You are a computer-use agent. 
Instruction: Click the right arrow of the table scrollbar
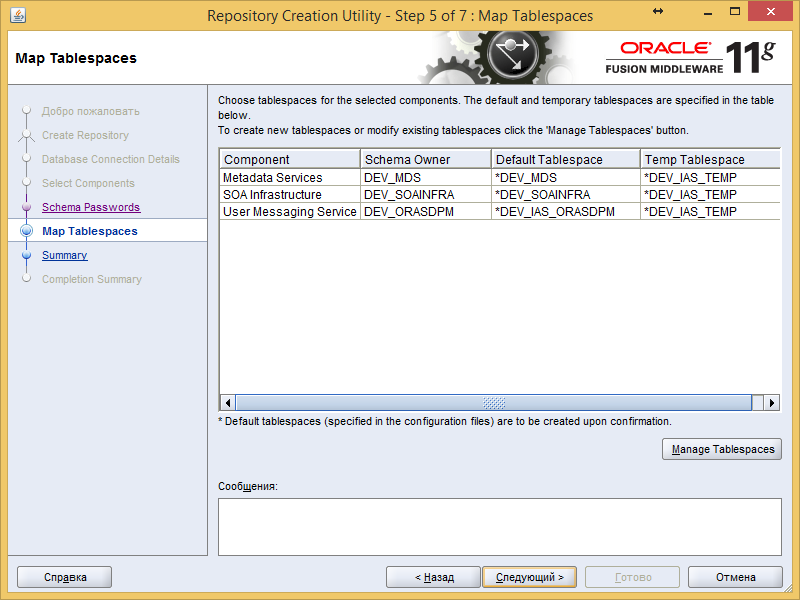771,402
